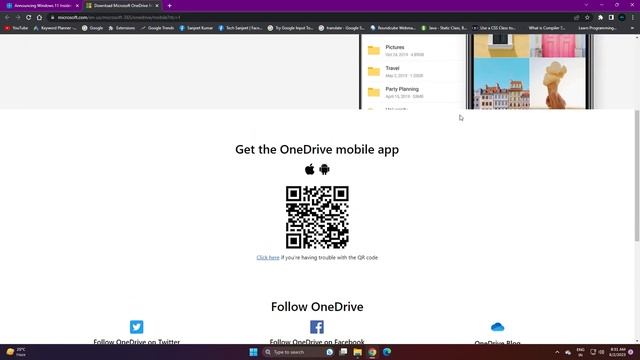Open the notification center badge

631,352
